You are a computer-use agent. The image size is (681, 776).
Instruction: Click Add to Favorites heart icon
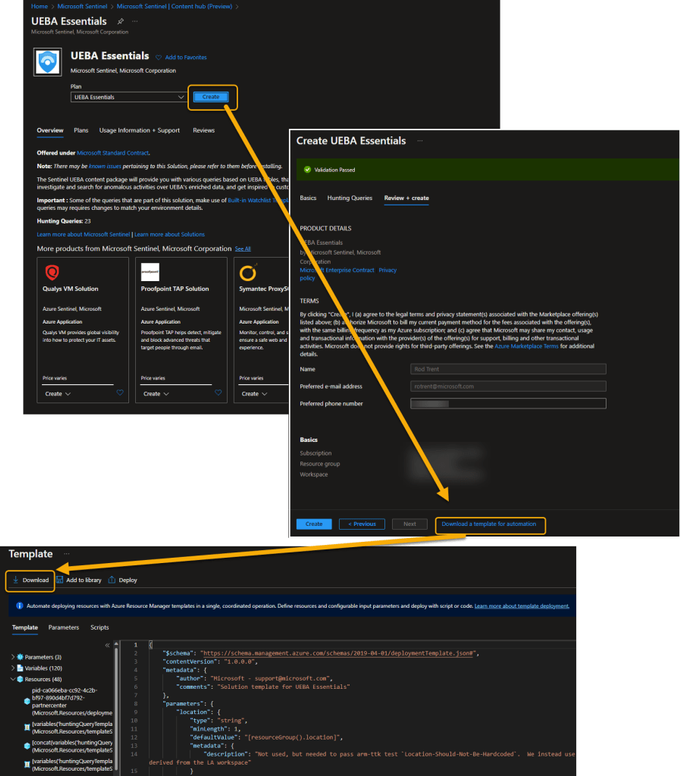(158, 57)
